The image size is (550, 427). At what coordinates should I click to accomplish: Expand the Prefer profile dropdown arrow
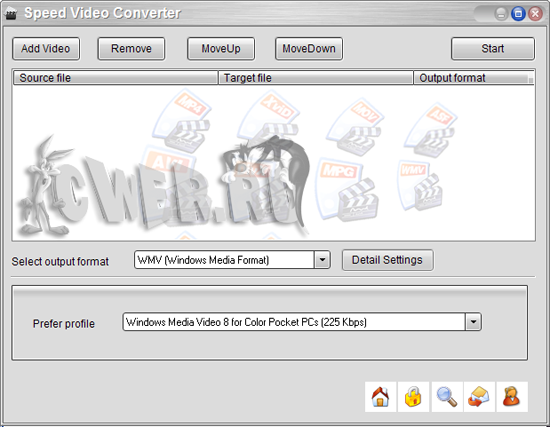coord(473,322)
